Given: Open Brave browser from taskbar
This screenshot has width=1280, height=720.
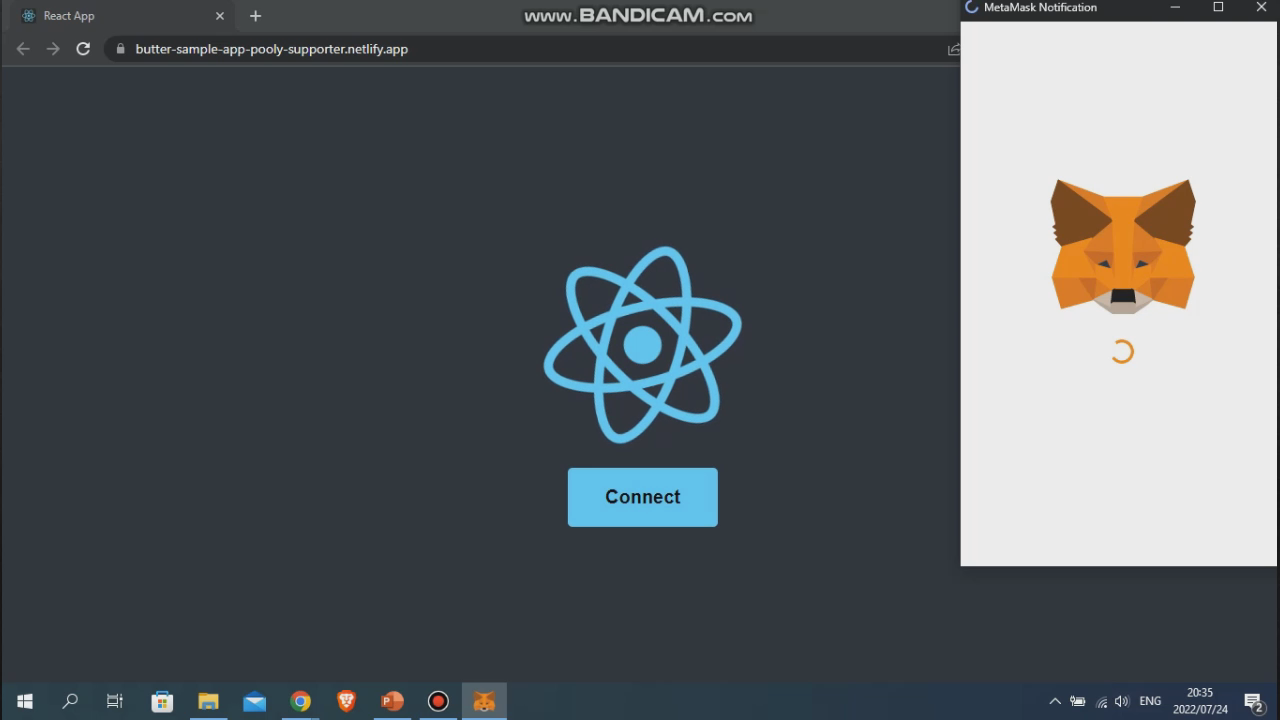Looking at the screenshot, I should coord(346,701).
